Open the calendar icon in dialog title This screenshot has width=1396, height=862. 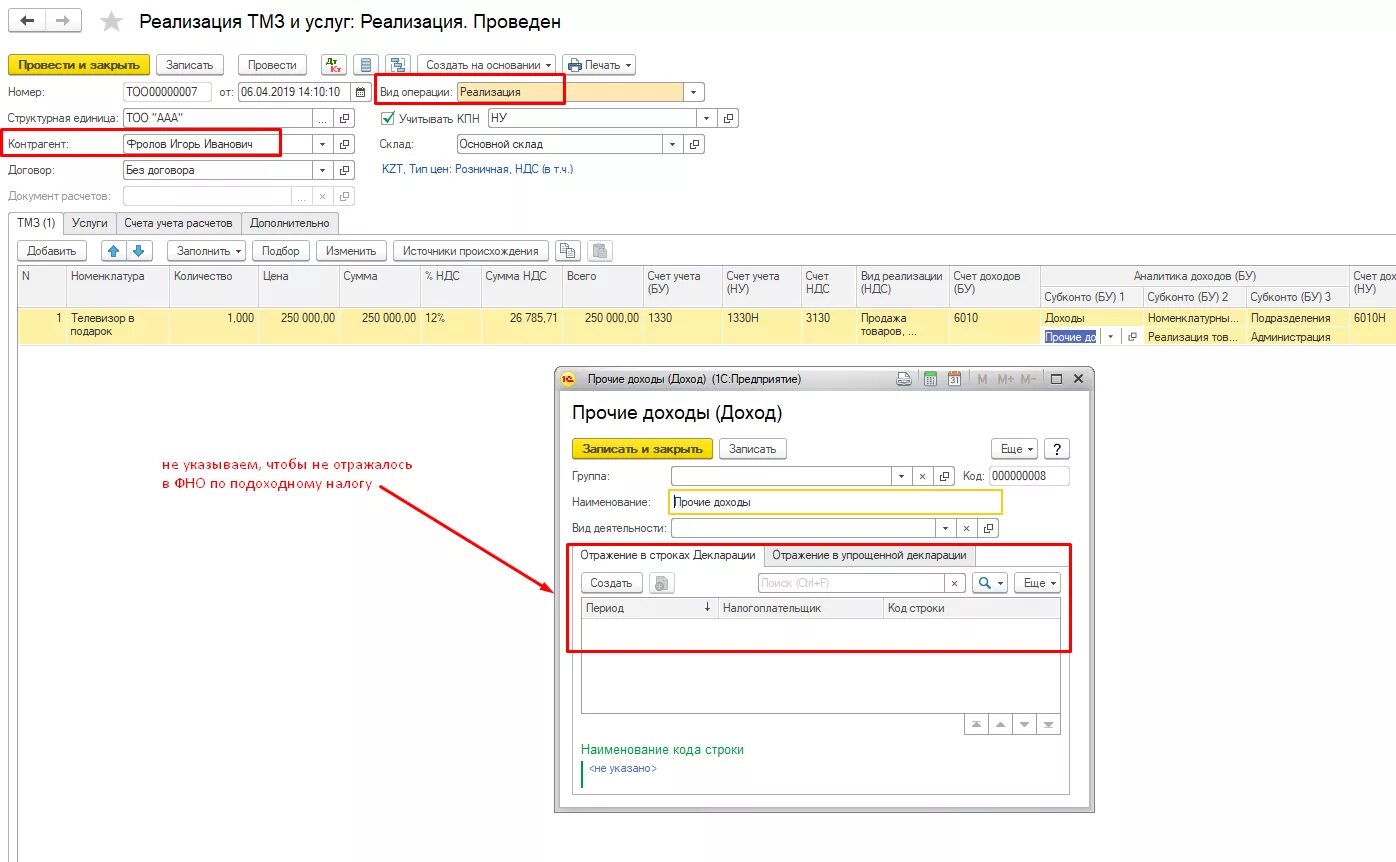coord(954,379)
